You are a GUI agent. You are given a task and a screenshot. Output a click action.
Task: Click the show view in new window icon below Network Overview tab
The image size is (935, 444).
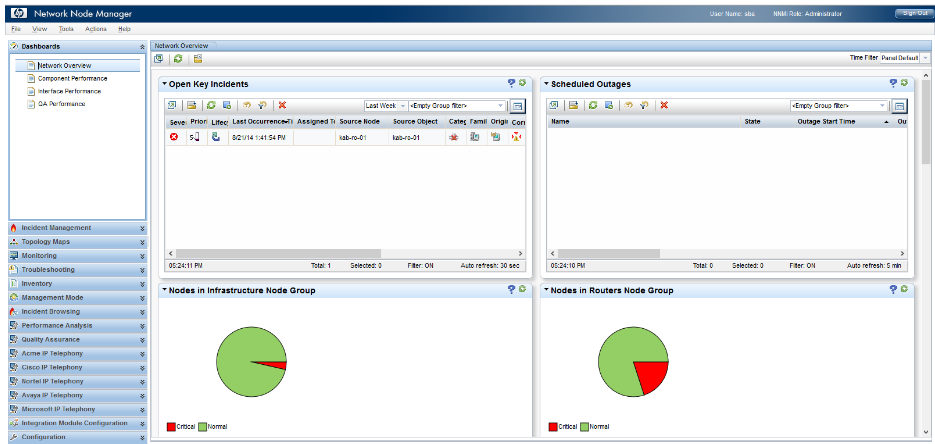coord(158,58)
